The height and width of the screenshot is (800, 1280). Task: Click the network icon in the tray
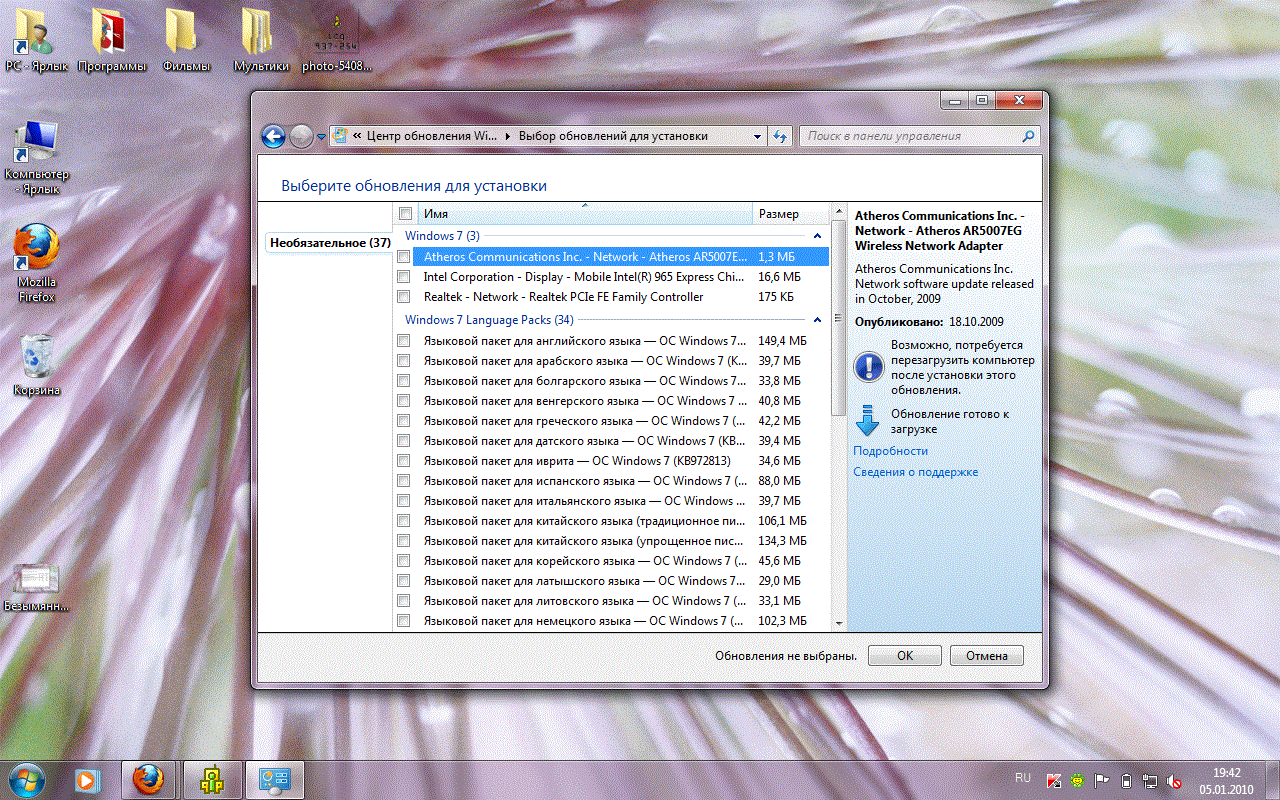point(1150,779)
